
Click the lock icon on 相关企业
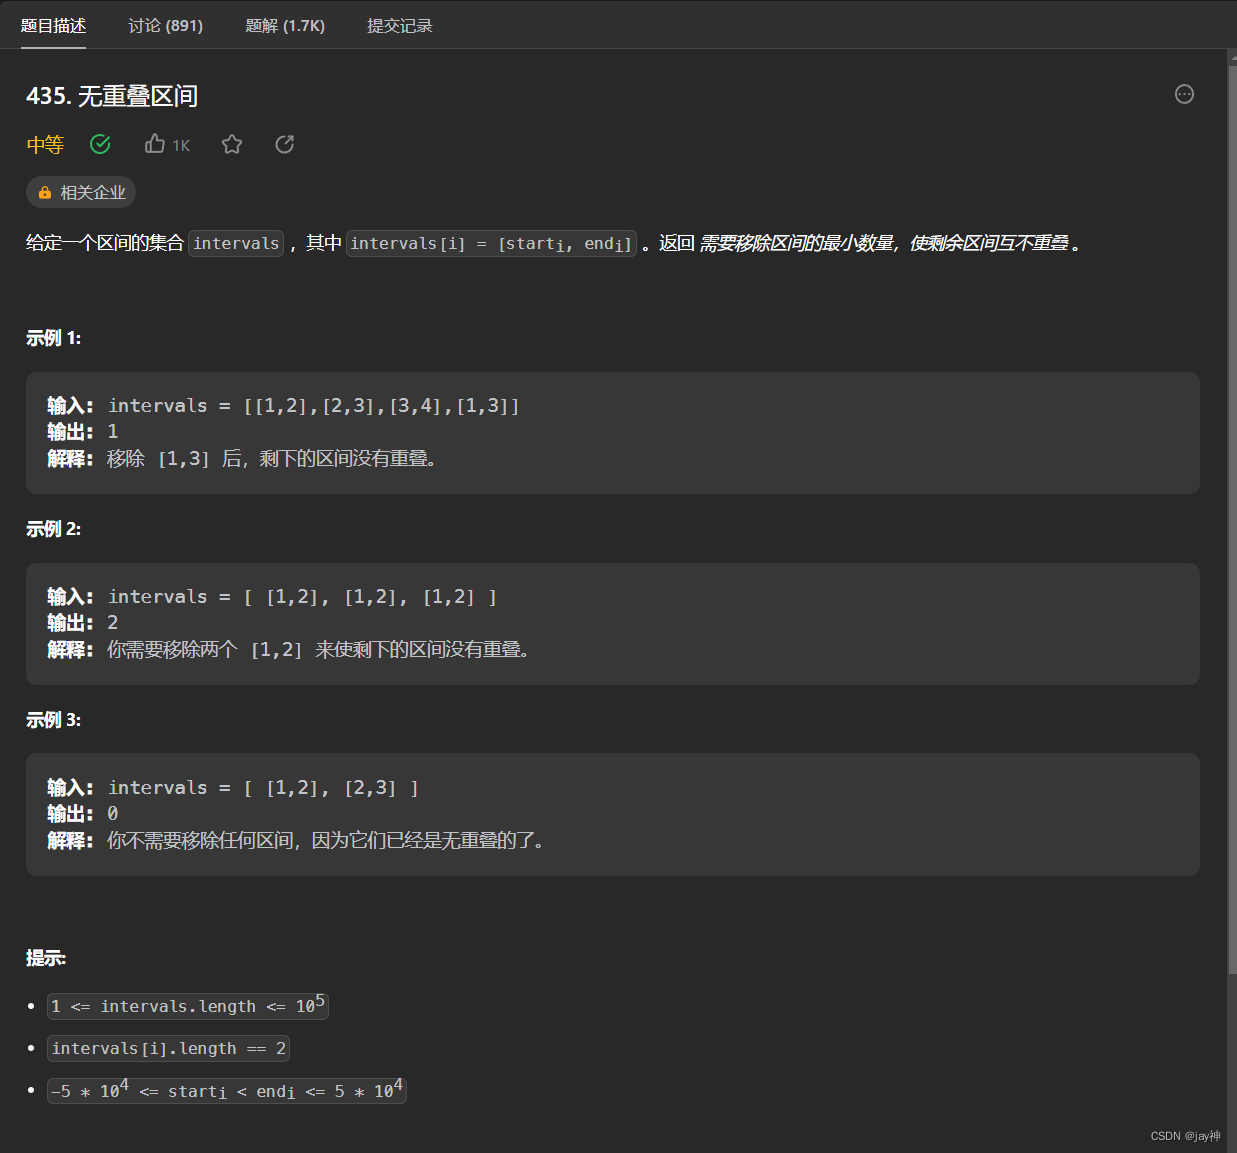click(44, 192)
